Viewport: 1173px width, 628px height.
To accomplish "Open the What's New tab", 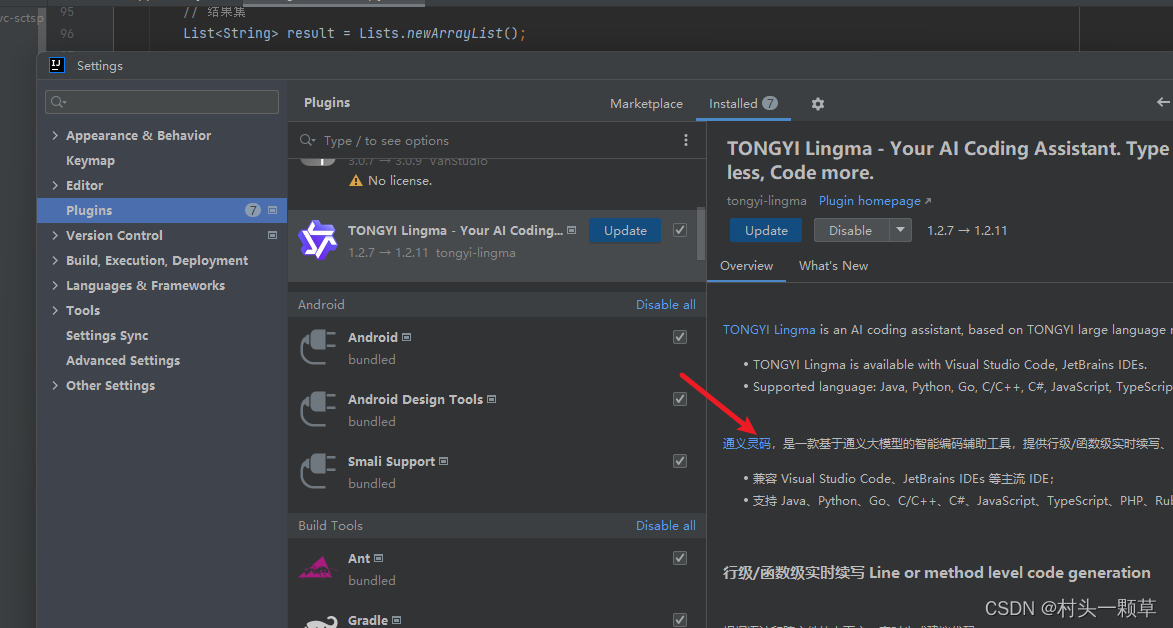I will [833, 266].
